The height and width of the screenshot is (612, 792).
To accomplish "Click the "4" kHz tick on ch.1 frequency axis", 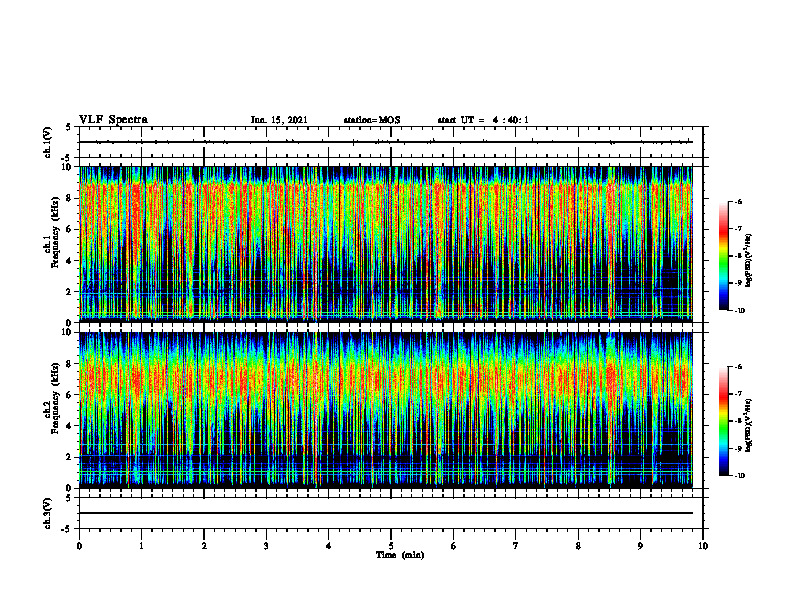I will (70, 261).
